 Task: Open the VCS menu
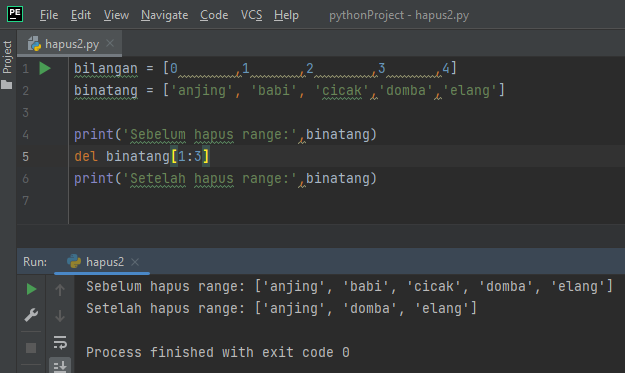[x=252, y=15]
